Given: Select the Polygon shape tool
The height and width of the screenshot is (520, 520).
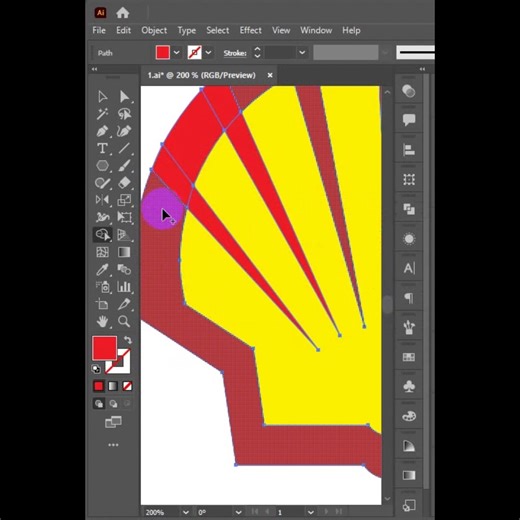Looking at the screenshot, I should point(103,166).
